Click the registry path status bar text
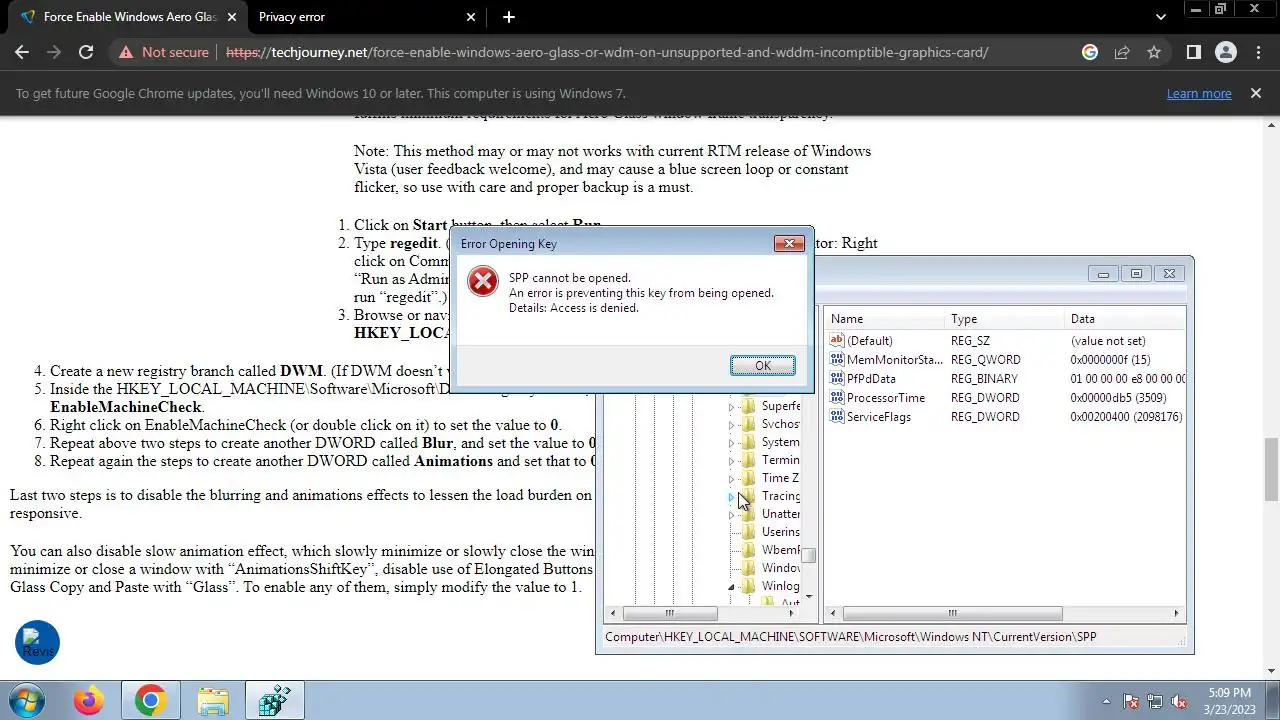 pos(851,636)
